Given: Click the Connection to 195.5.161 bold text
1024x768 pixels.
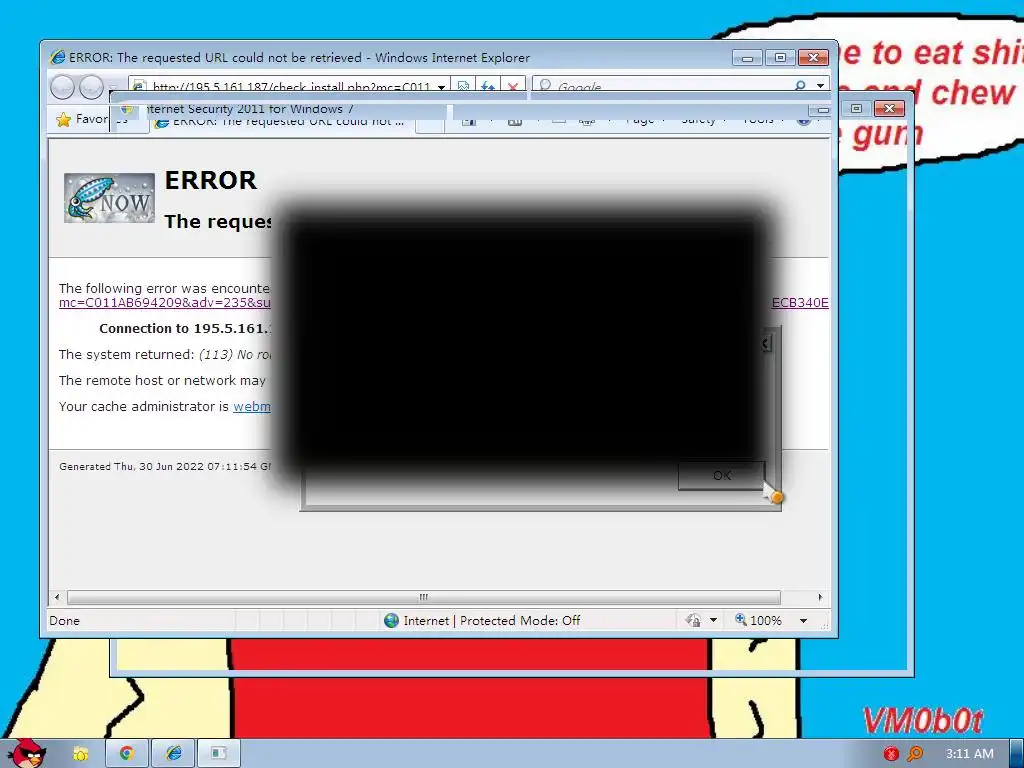Looking at the screenshot, I should [x=185, y=328].
